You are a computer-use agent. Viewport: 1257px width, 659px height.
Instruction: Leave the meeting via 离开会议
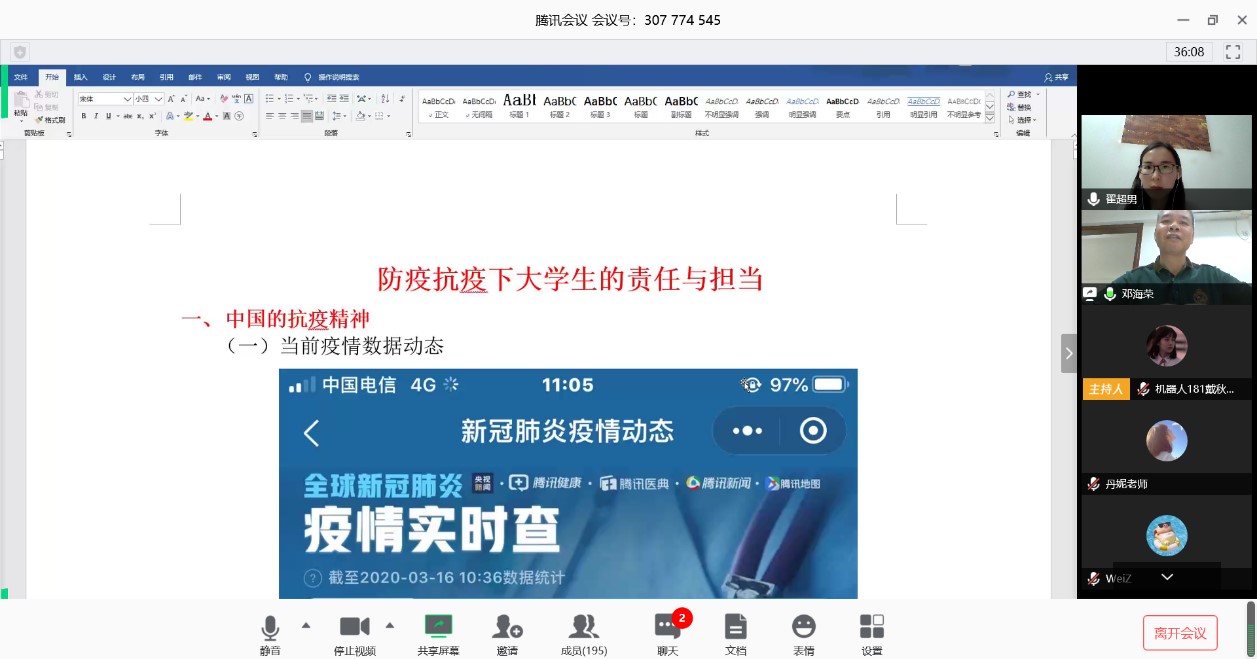(x=1180, y=633)
